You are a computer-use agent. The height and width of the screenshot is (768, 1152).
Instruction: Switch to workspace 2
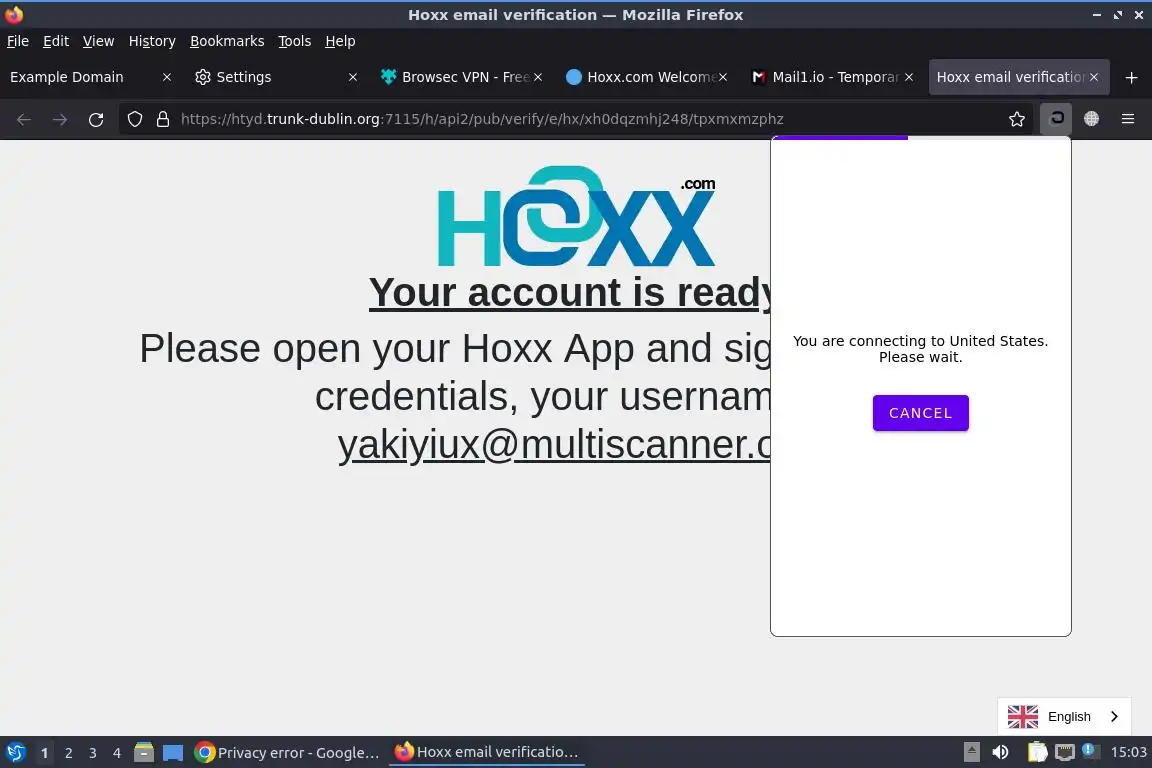point(68,753)
